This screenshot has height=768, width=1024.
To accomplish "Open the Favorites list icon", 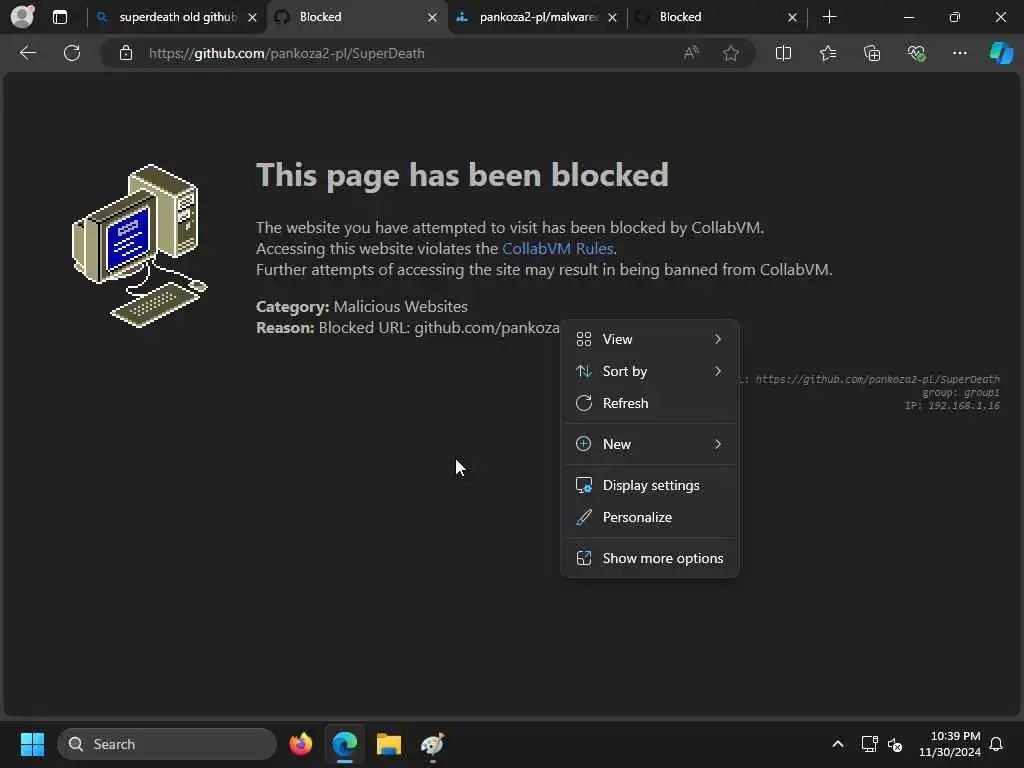I will pyautogui.click(x=827, y=53).
